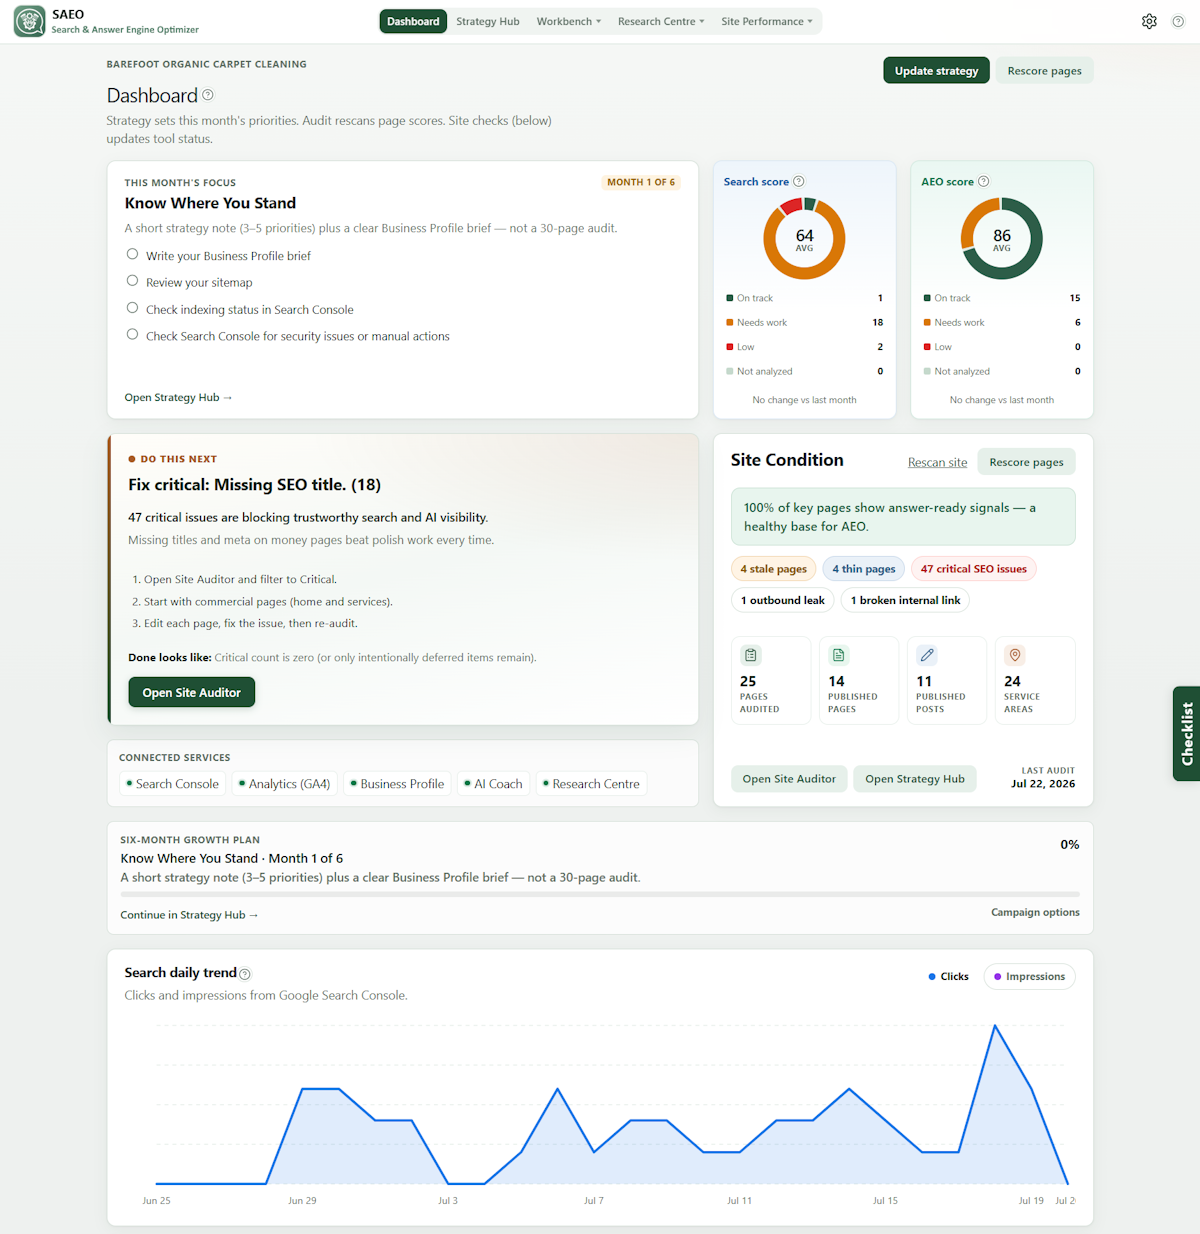The height and width of the screenshot is (1234, 1200).
Task: Click the SAEO logo icon
Action: click(29, 21)
